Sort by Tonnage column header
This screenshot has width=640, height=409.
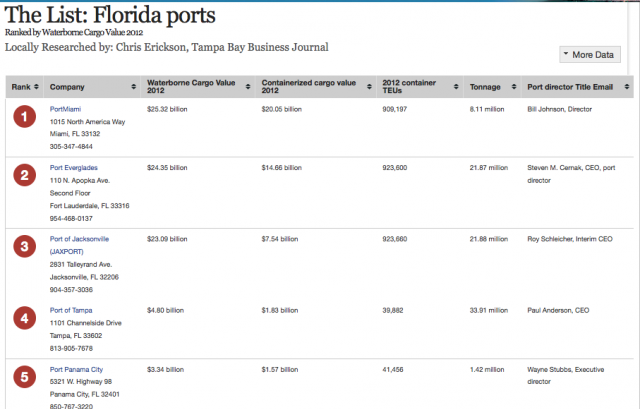click(x=489, y=87)
